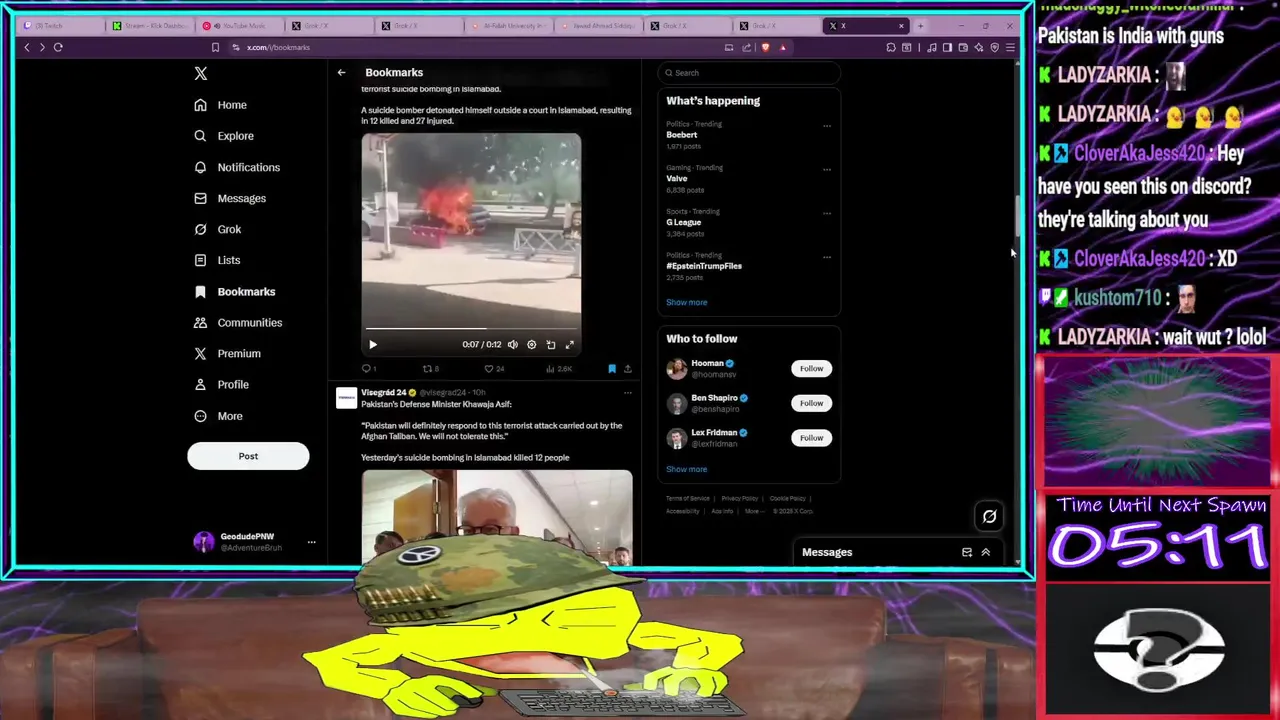The image size is (1280, 720).
Task: Open Notifications in the sidebar
Action: click(x=237, y=167)
